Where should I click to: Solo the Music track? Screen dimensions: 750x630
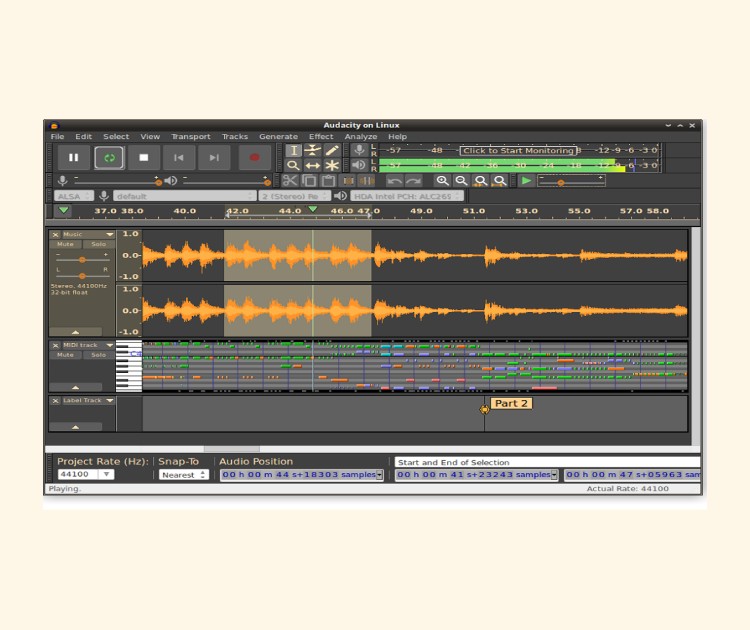[99, 244]
